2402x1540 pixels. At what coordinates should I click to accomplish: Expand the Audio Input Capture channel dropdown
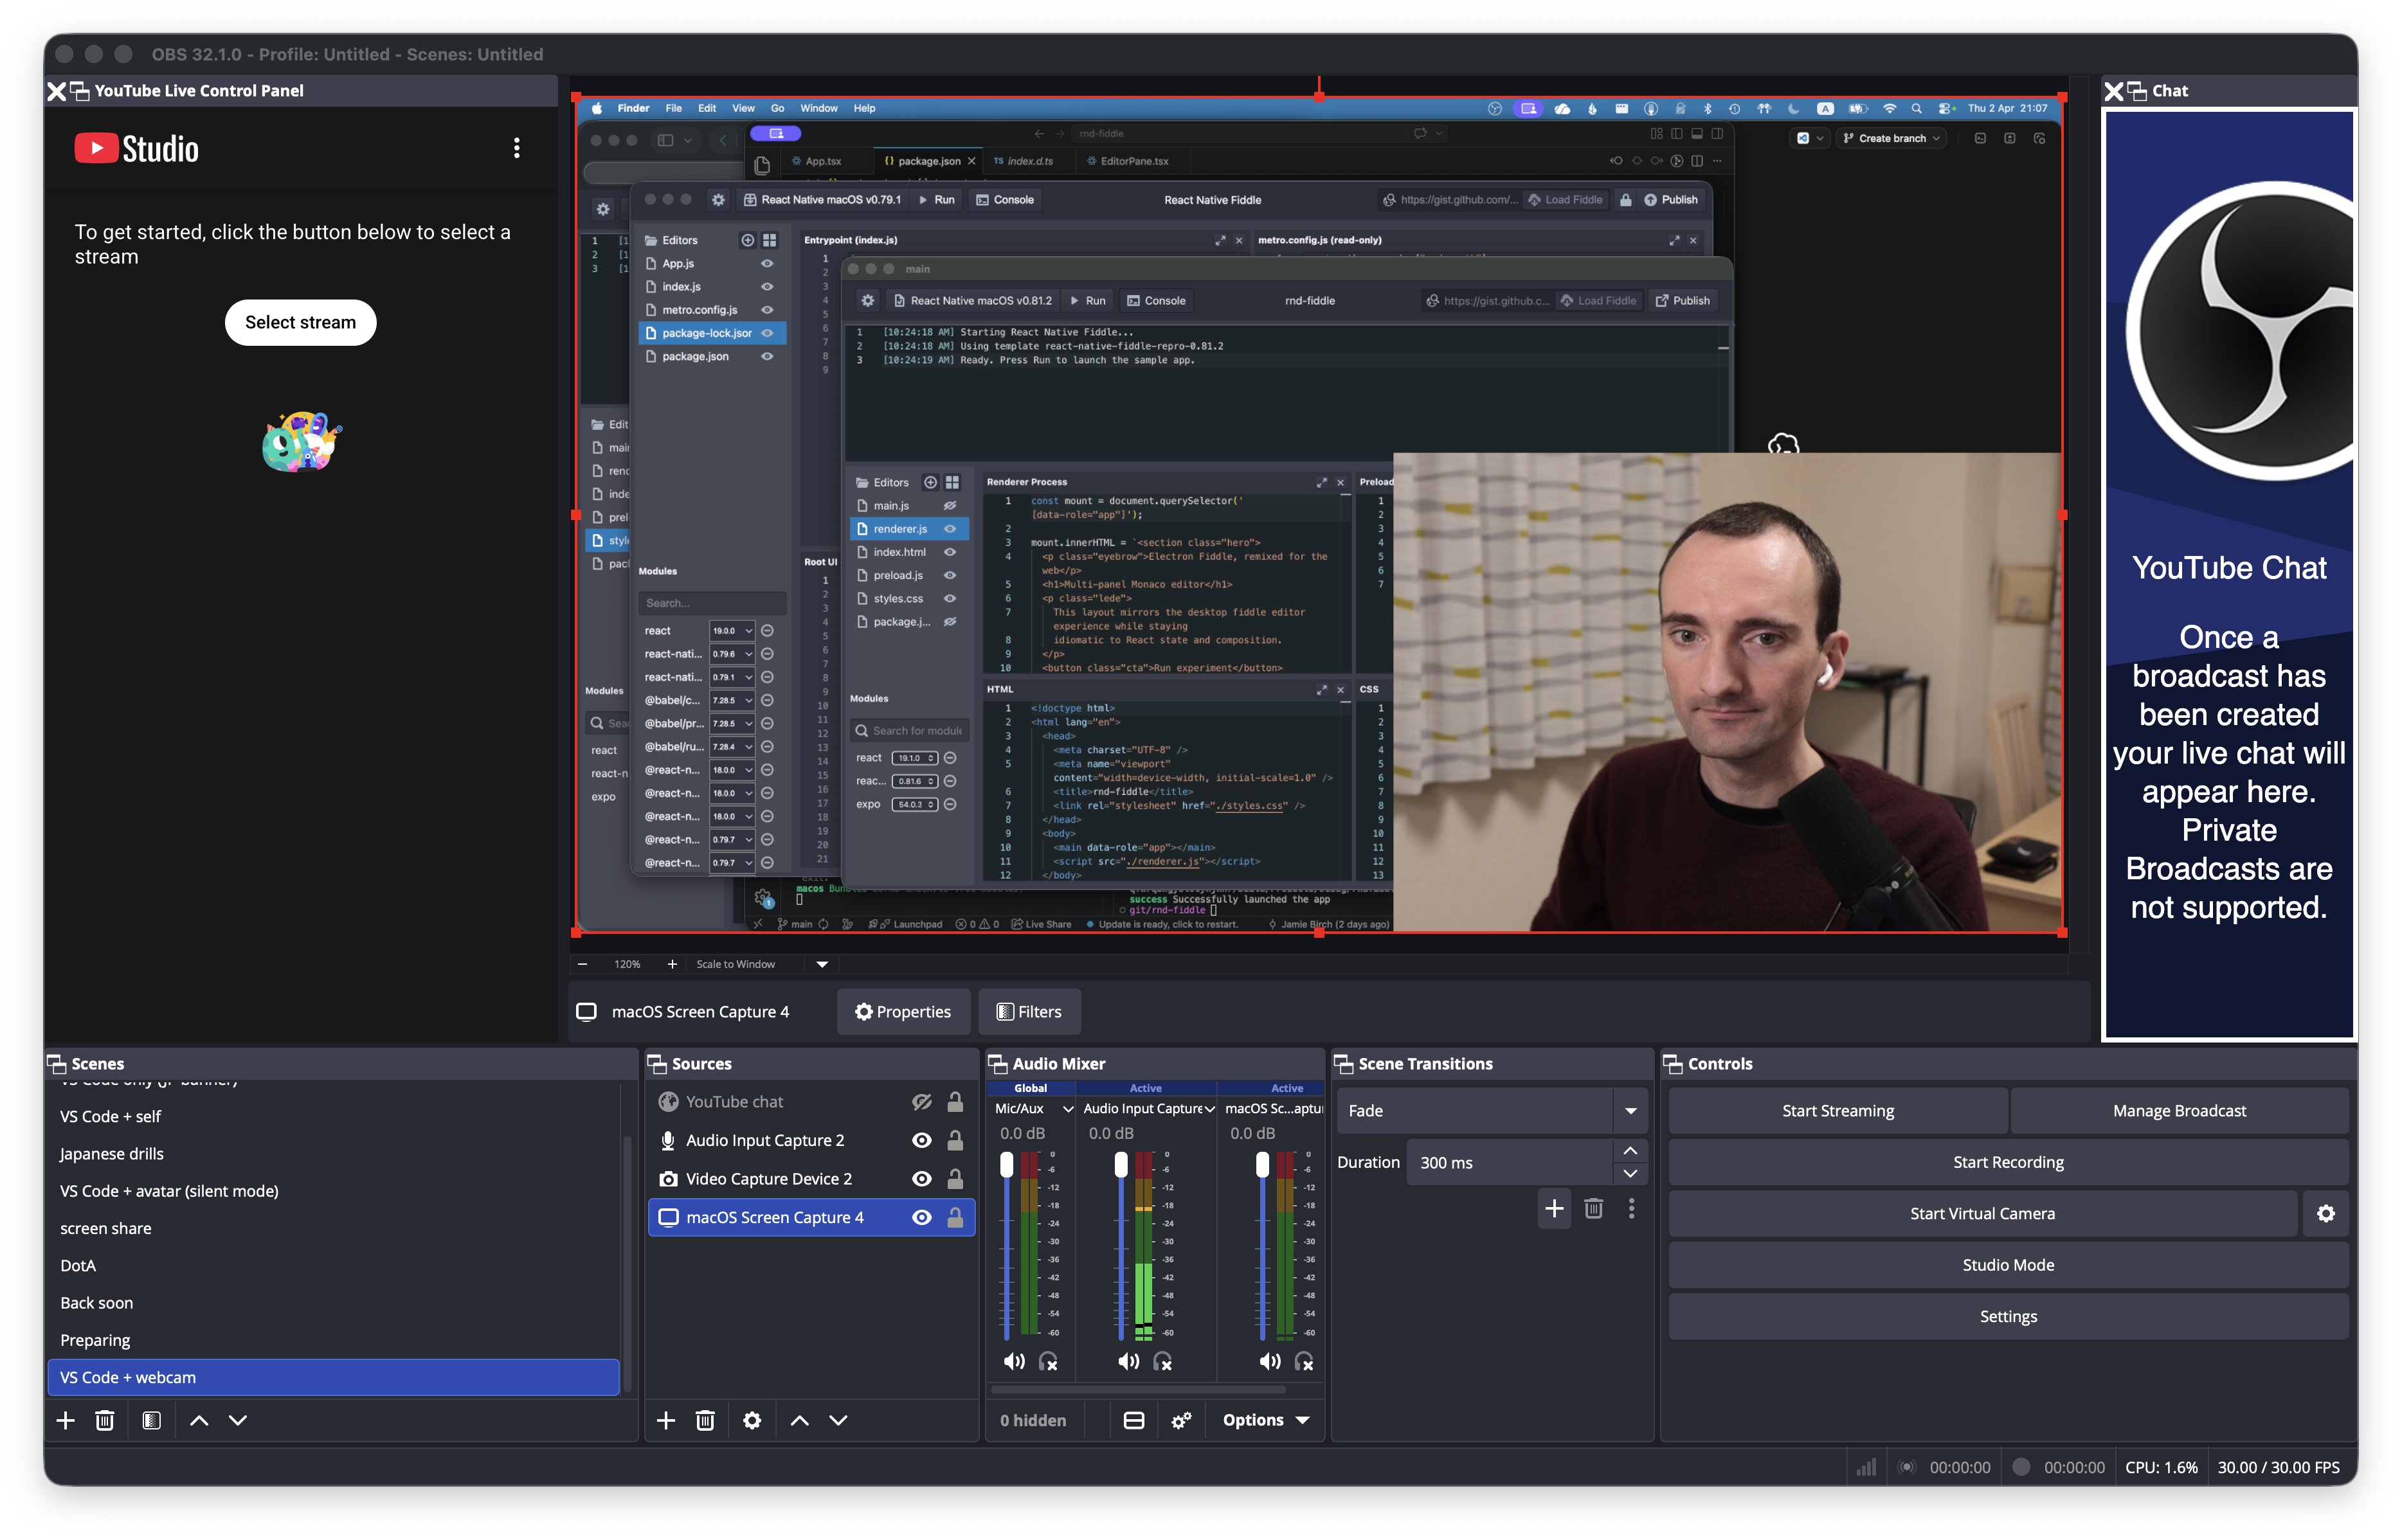(1210, 1108)
